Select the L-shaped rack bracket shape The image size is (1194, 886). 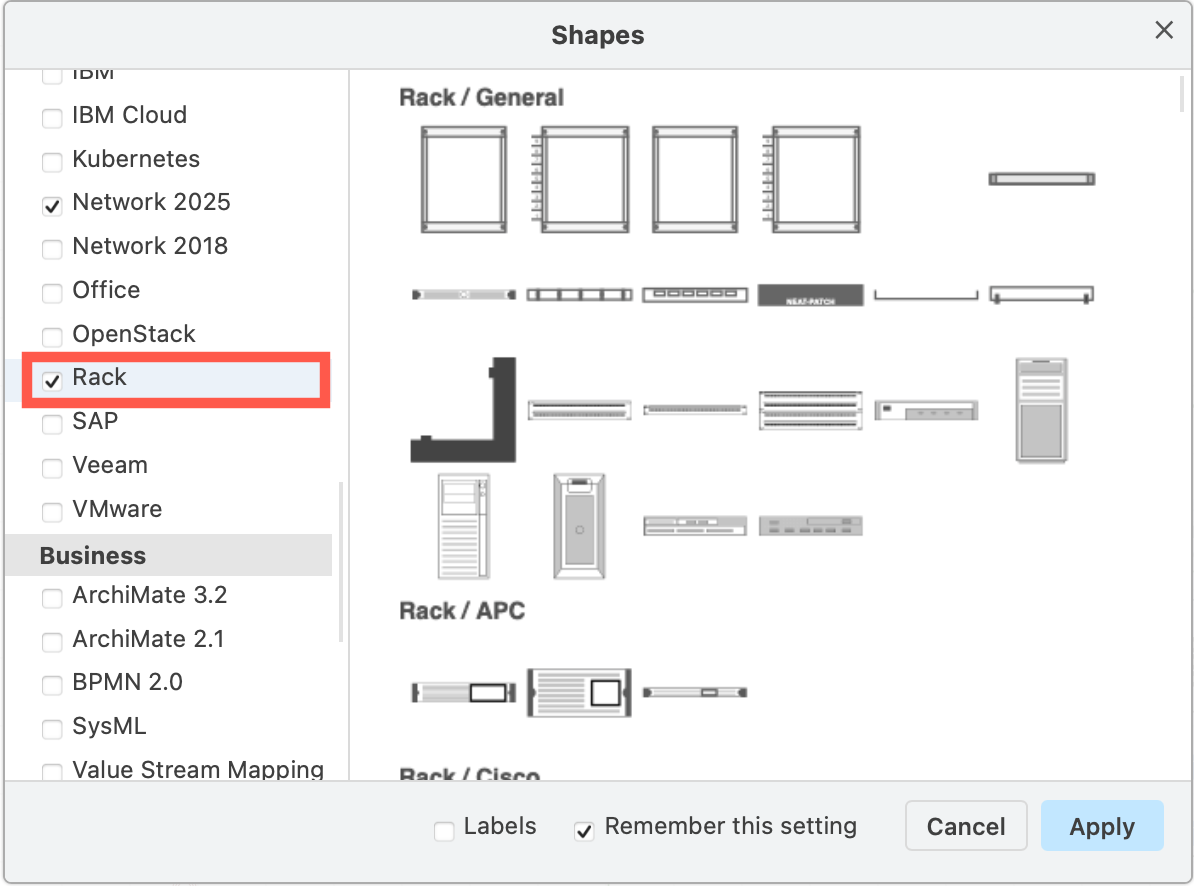coord(462,410)
